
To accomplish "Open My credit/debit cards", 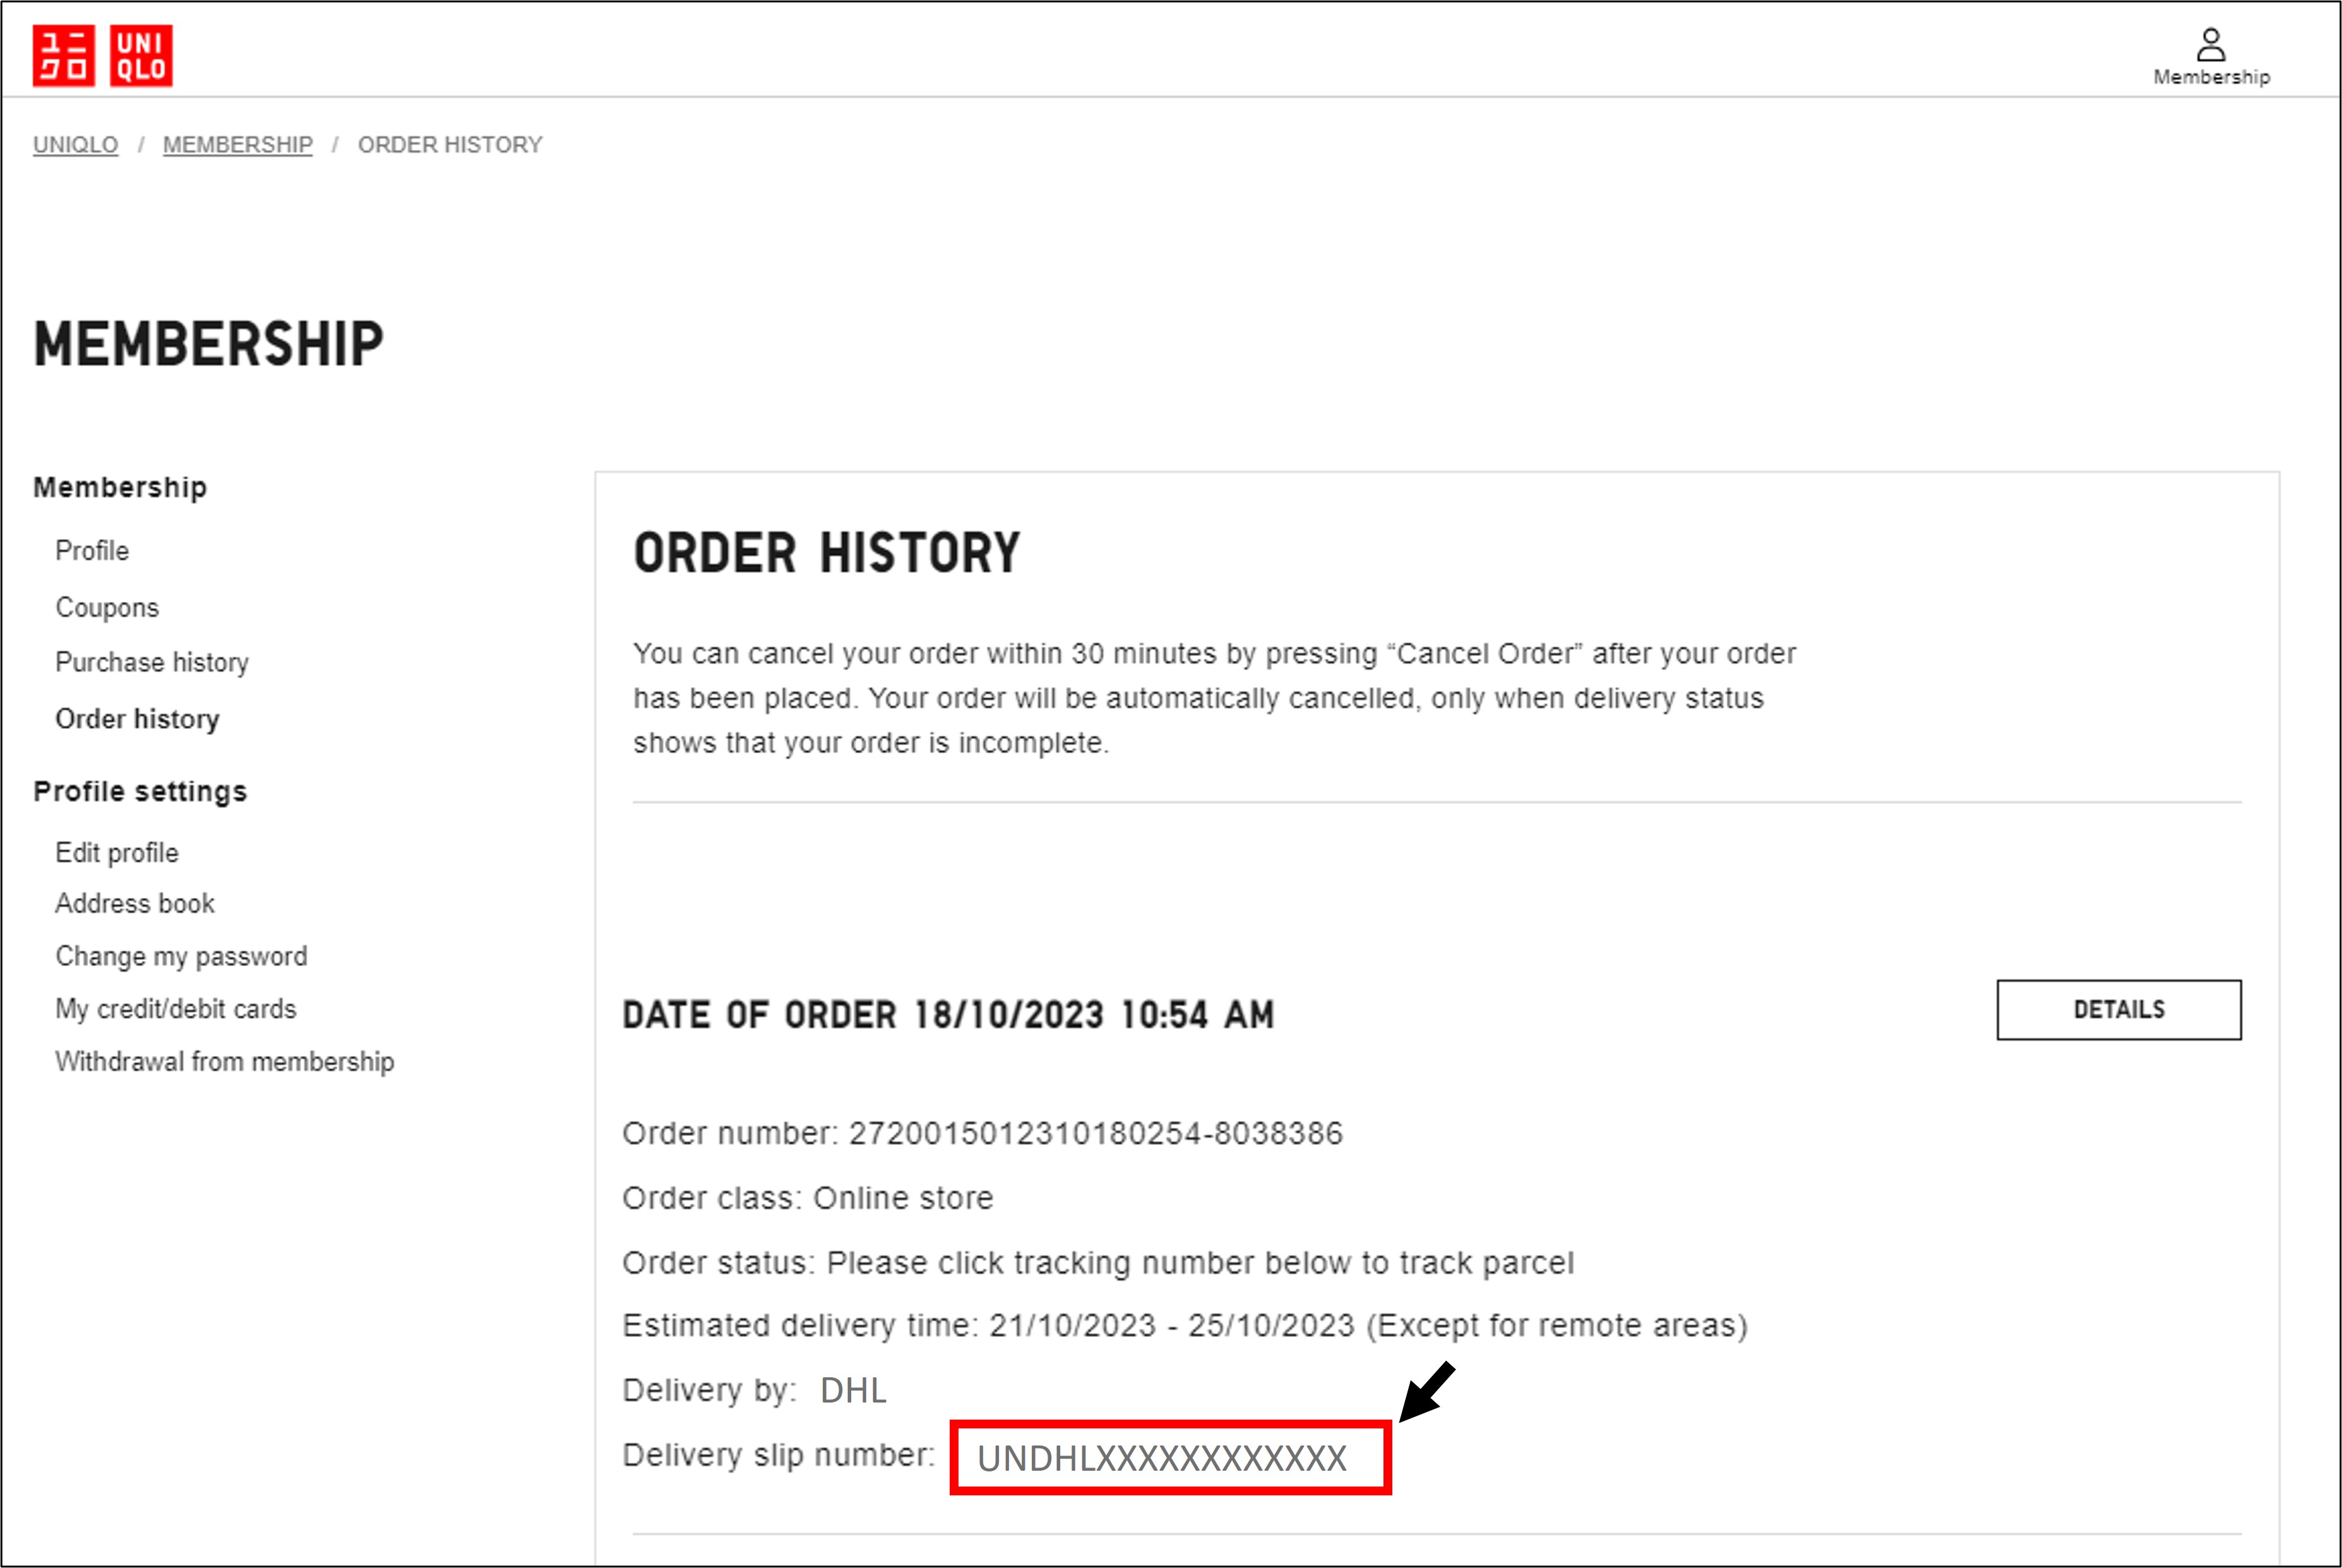I will point(176,1009).
